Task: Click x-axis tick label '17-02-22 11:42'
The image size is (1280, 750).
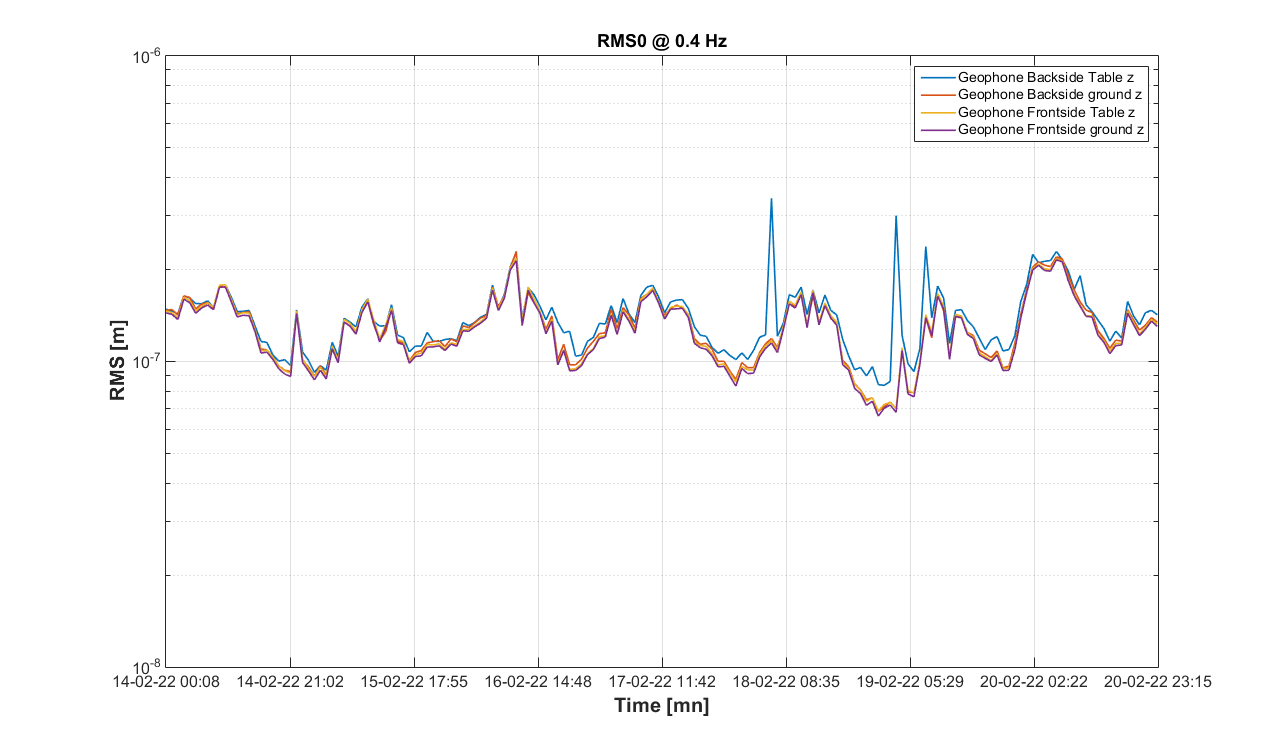Action: pos(662,682)
